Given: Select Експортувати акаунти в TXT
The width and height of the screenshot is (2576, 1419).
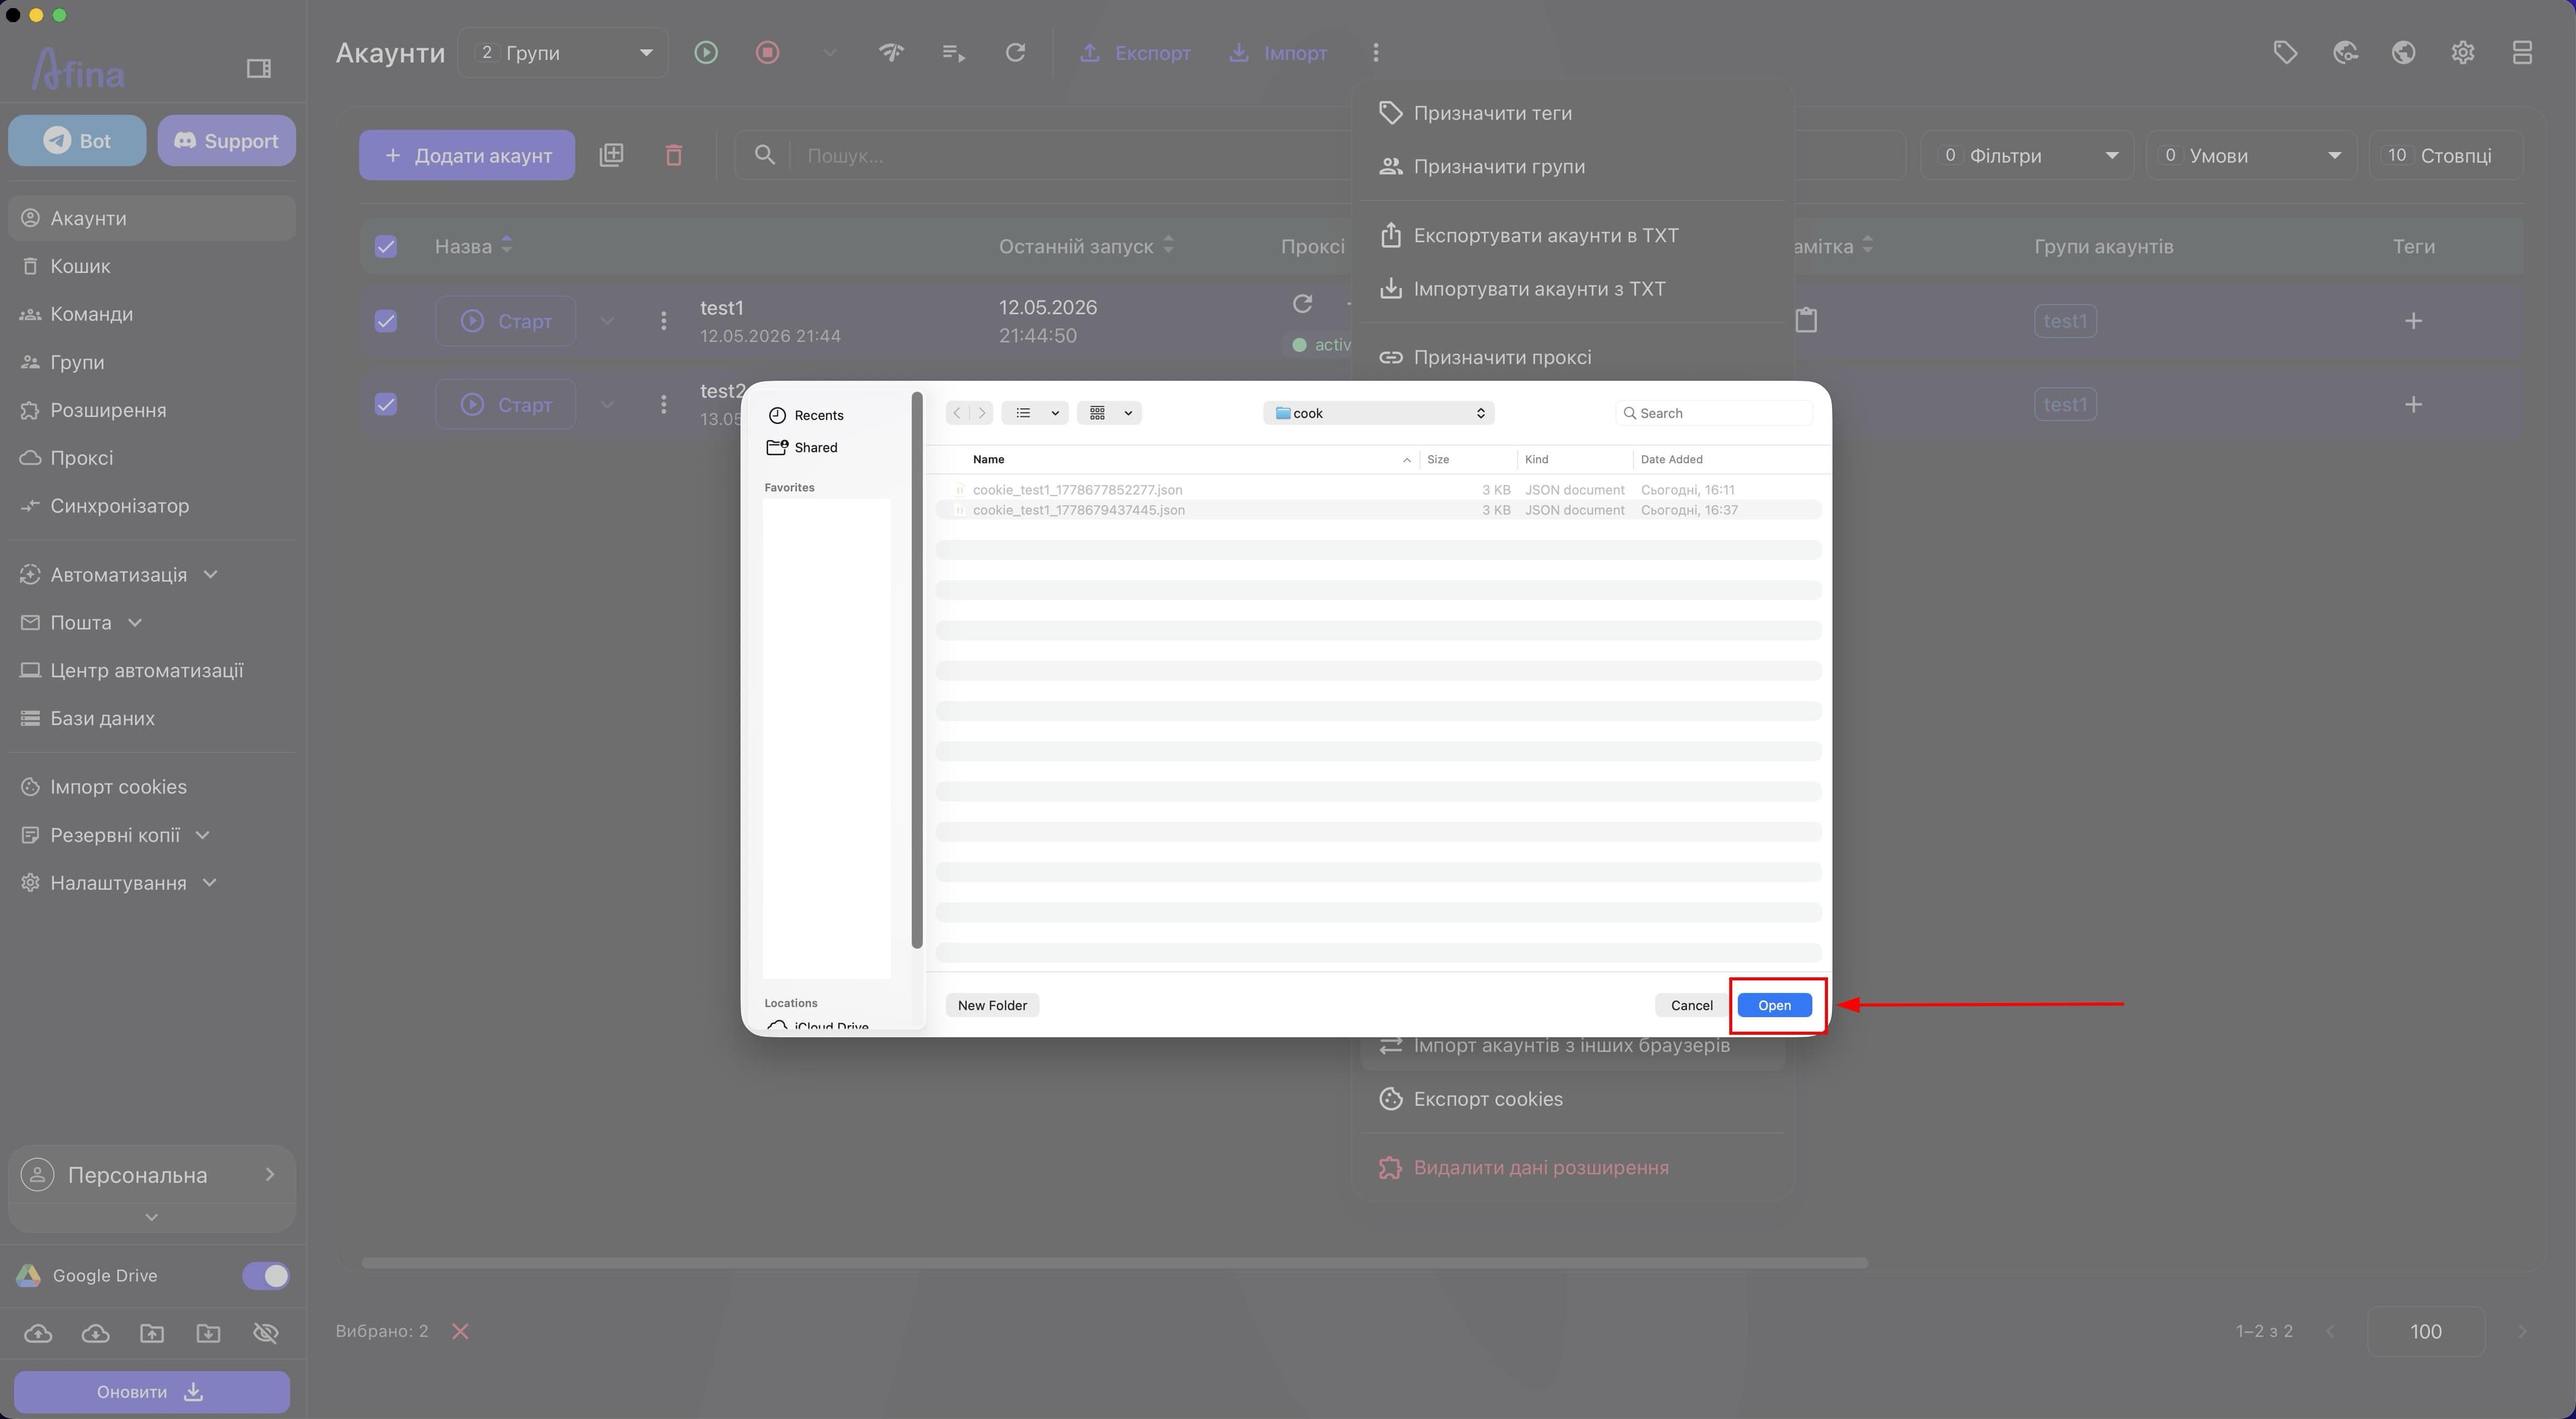Looking at the screenshot, I should (1573, 235).
